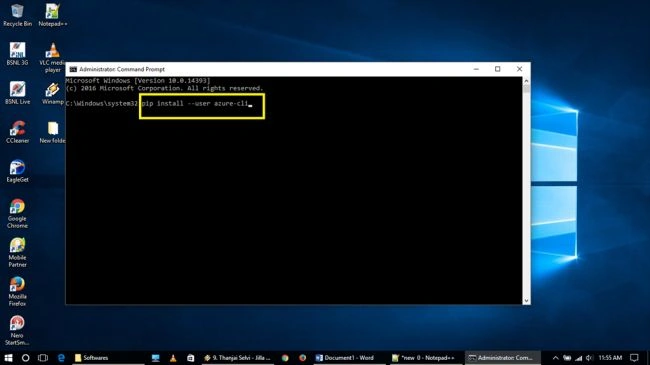Open Command Prompt title bar system icon
Screen dimensions: 650x365
point(73,69)
